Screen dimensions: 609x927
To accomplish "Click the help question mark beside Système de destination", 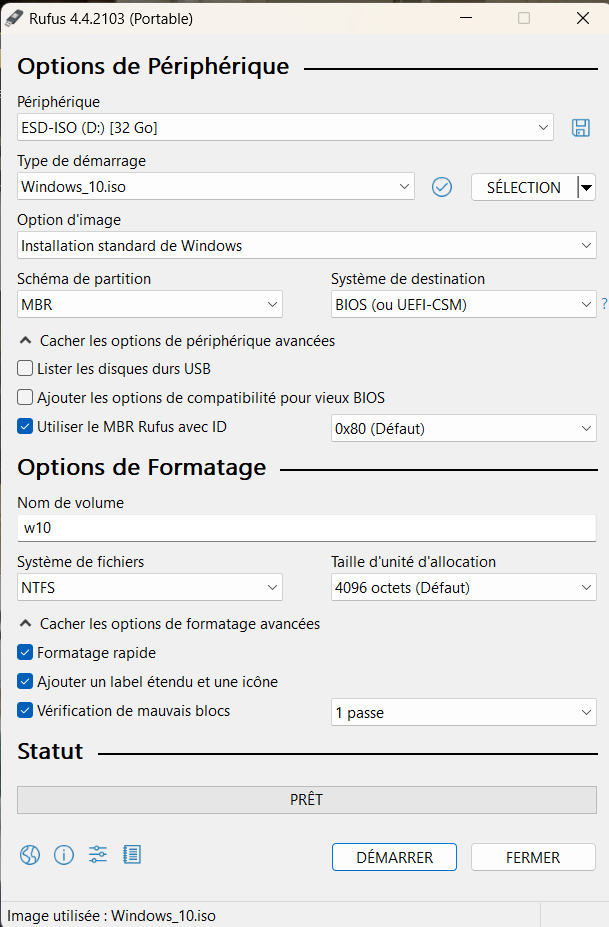I will point(604,304).
